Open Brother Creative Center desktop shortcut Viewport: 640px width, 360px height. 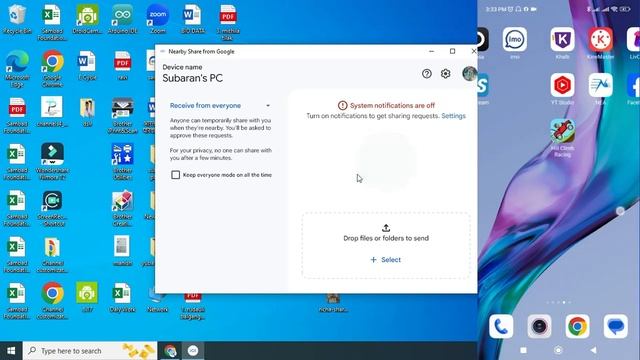[x=122, y=208]
